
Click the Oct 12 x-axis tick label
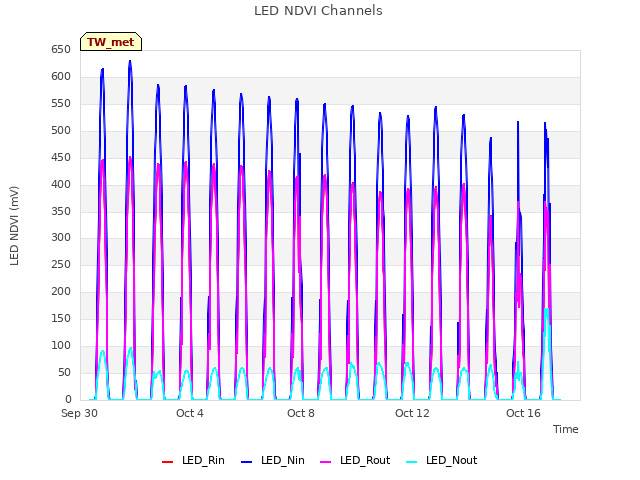tap(412, 413)
